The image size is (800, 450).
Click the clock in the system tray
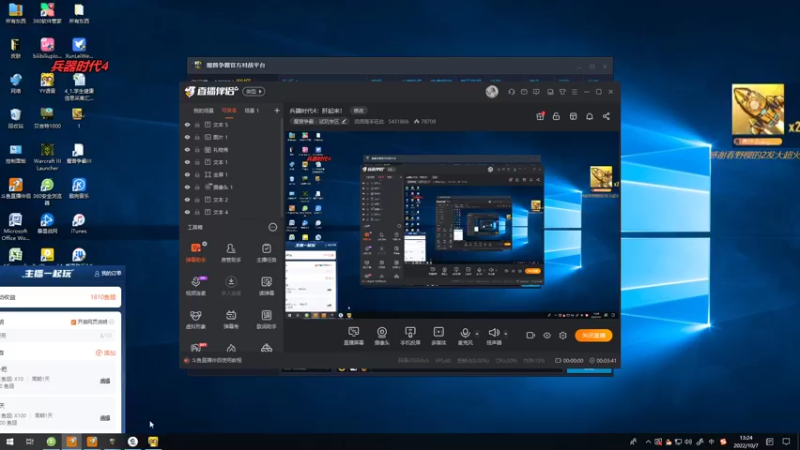click(x=746, y=441)
